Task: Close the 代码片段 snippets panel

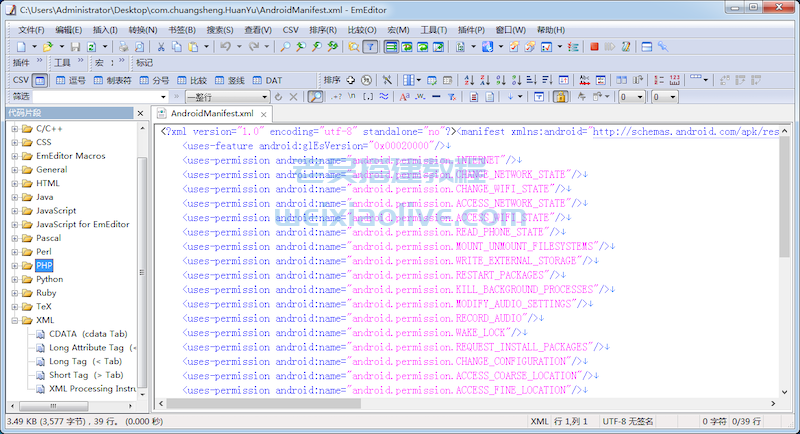Action: click(140, 113)
